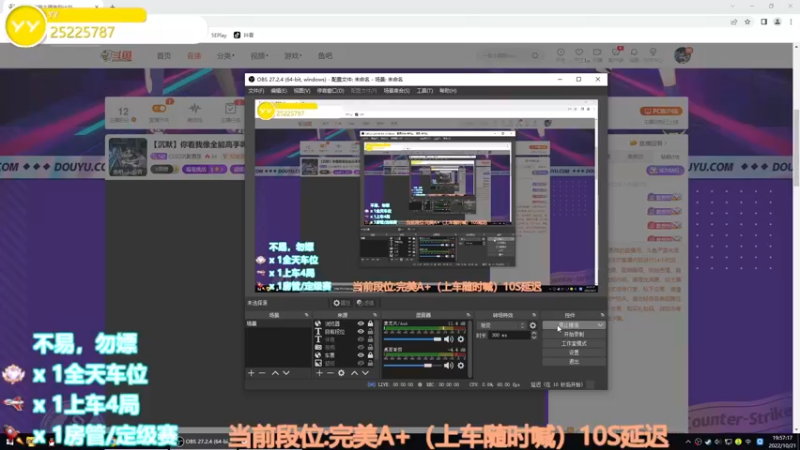This screenshot has width=800, height=450.
Task: Toggle the lock of the 目前段位 source
Action: click(370, 332)
